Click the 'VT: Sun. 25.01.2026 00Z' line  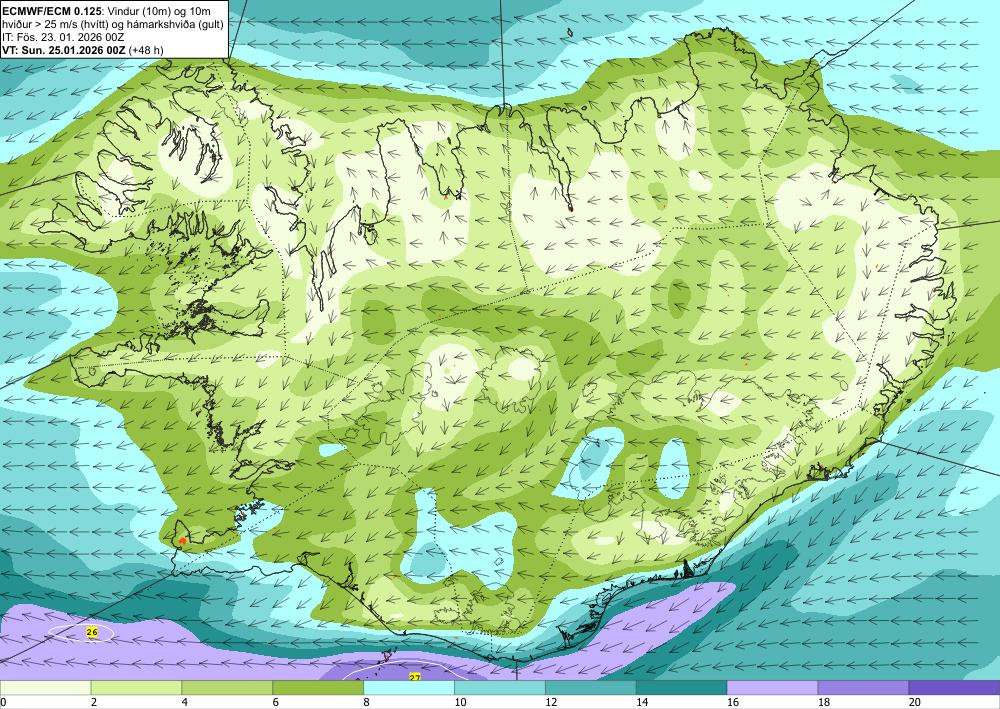click(64, 50)
